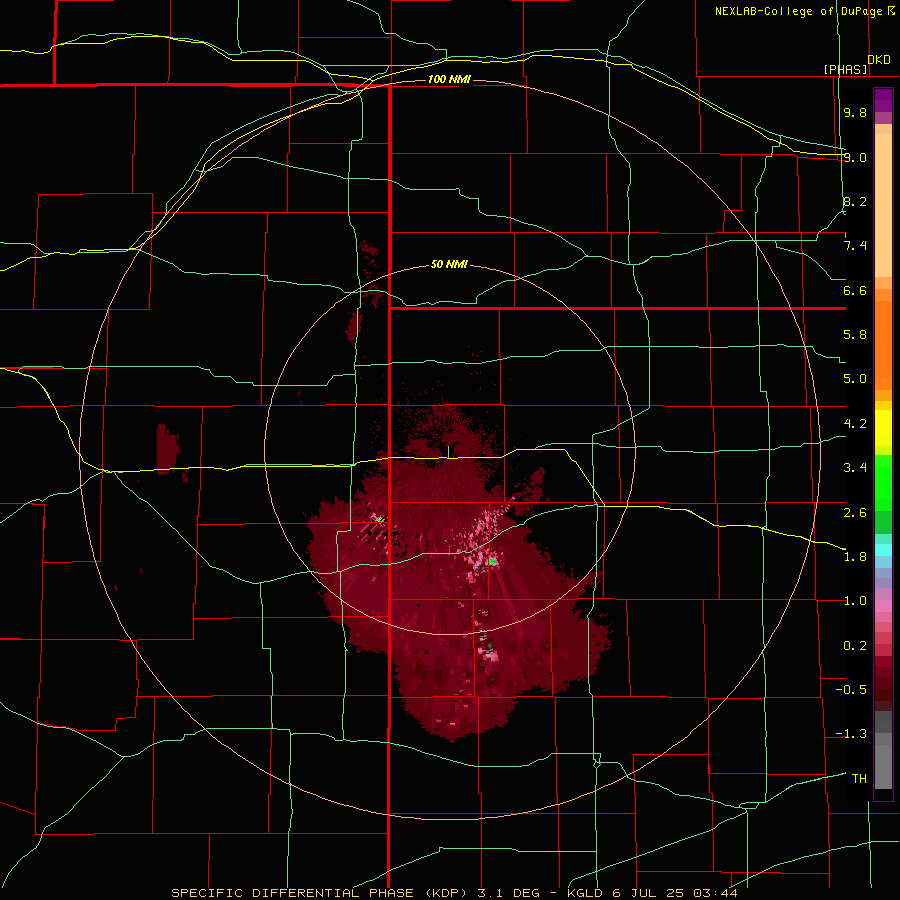Click the TH threshold label
Screen dimensions: 900x900
tap(859, 779)
